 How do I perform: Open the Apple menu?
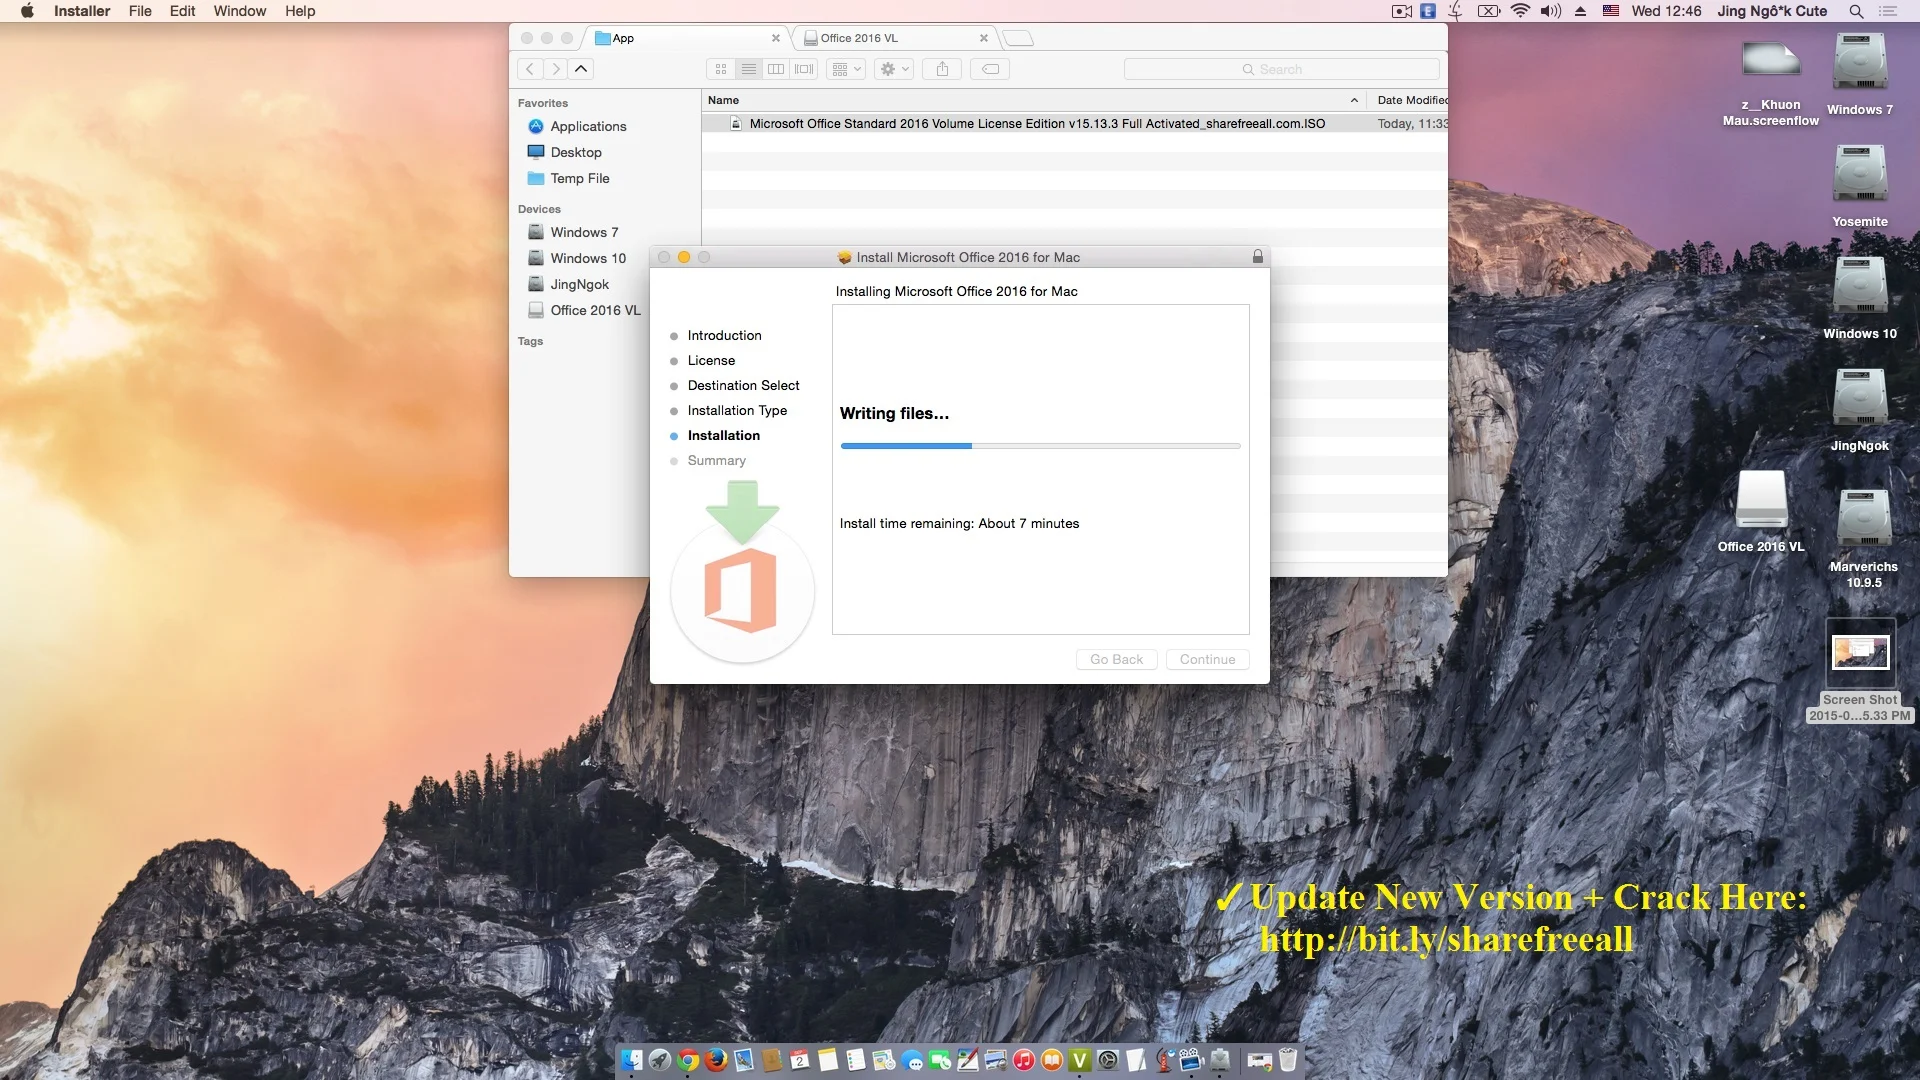pyautogui.click(x=27, y=11)
